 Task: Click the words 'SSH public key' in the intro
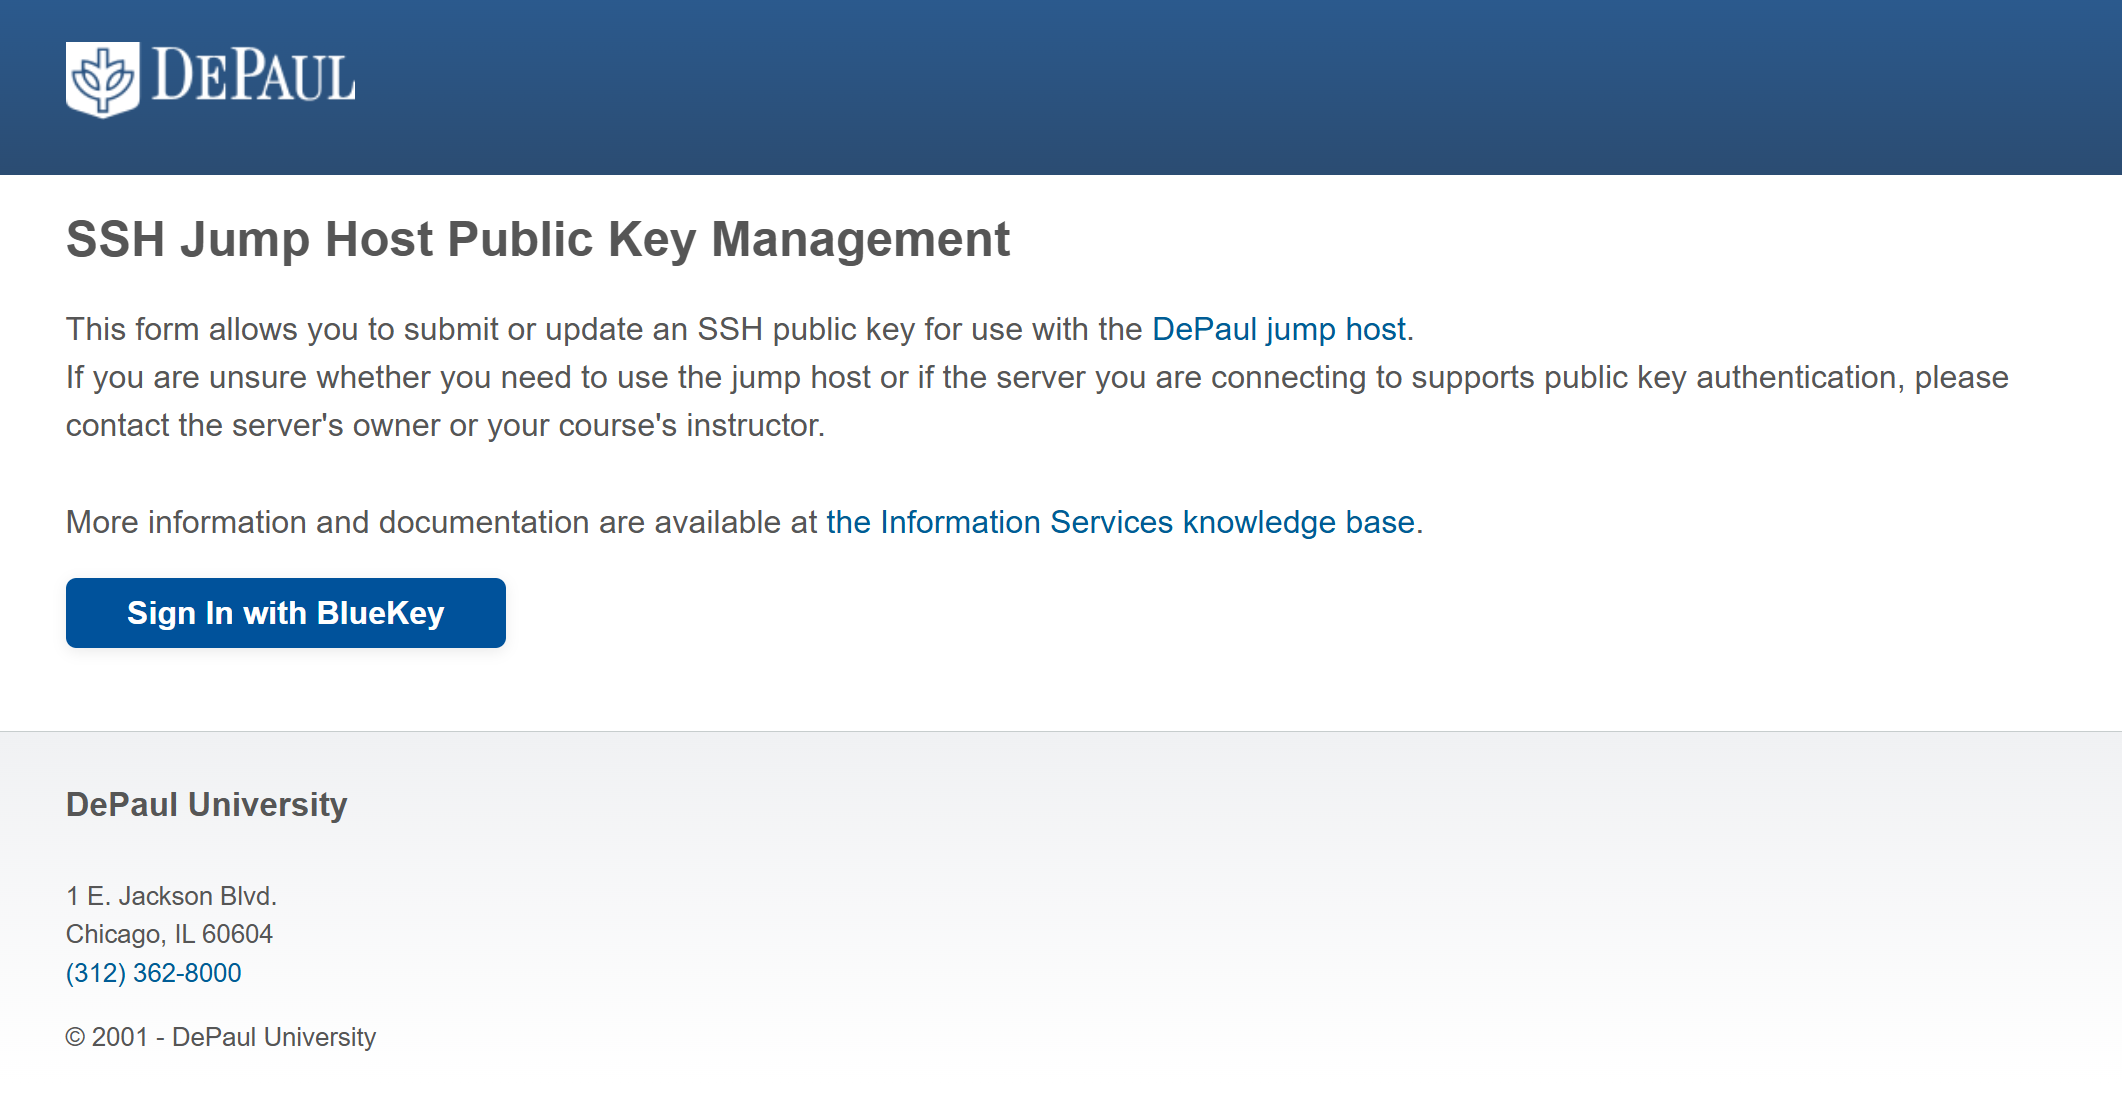tap(805, 329)
